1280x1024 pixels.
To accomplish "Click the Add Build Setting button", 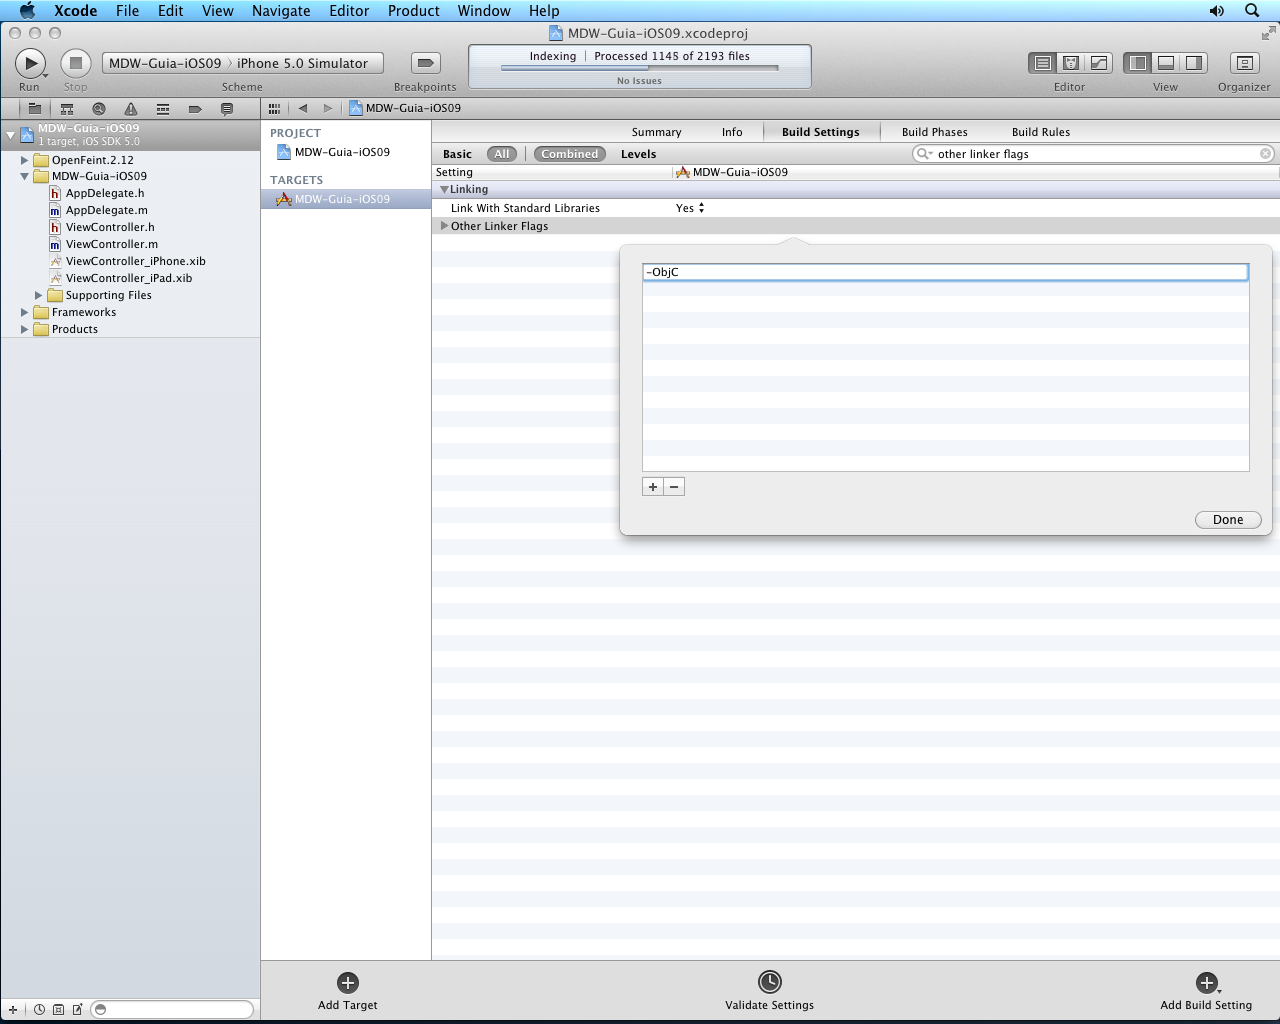I will (1206, 991).
